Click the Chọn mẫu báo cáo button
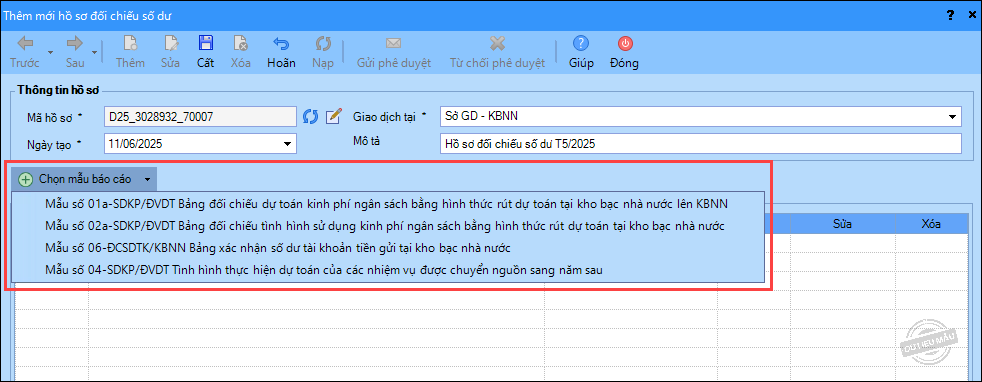This screenshot has width=982, height=382. pos(85,179)
